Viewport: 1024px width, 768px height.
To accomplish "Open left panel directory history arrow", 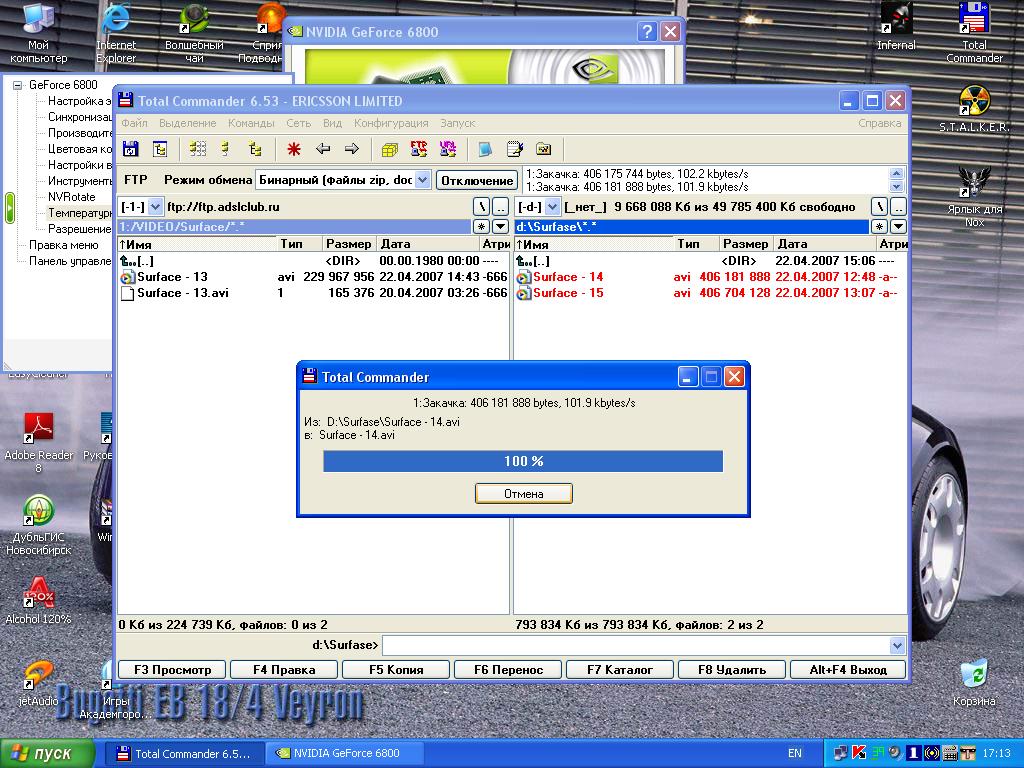I will [x=500, y=227].
